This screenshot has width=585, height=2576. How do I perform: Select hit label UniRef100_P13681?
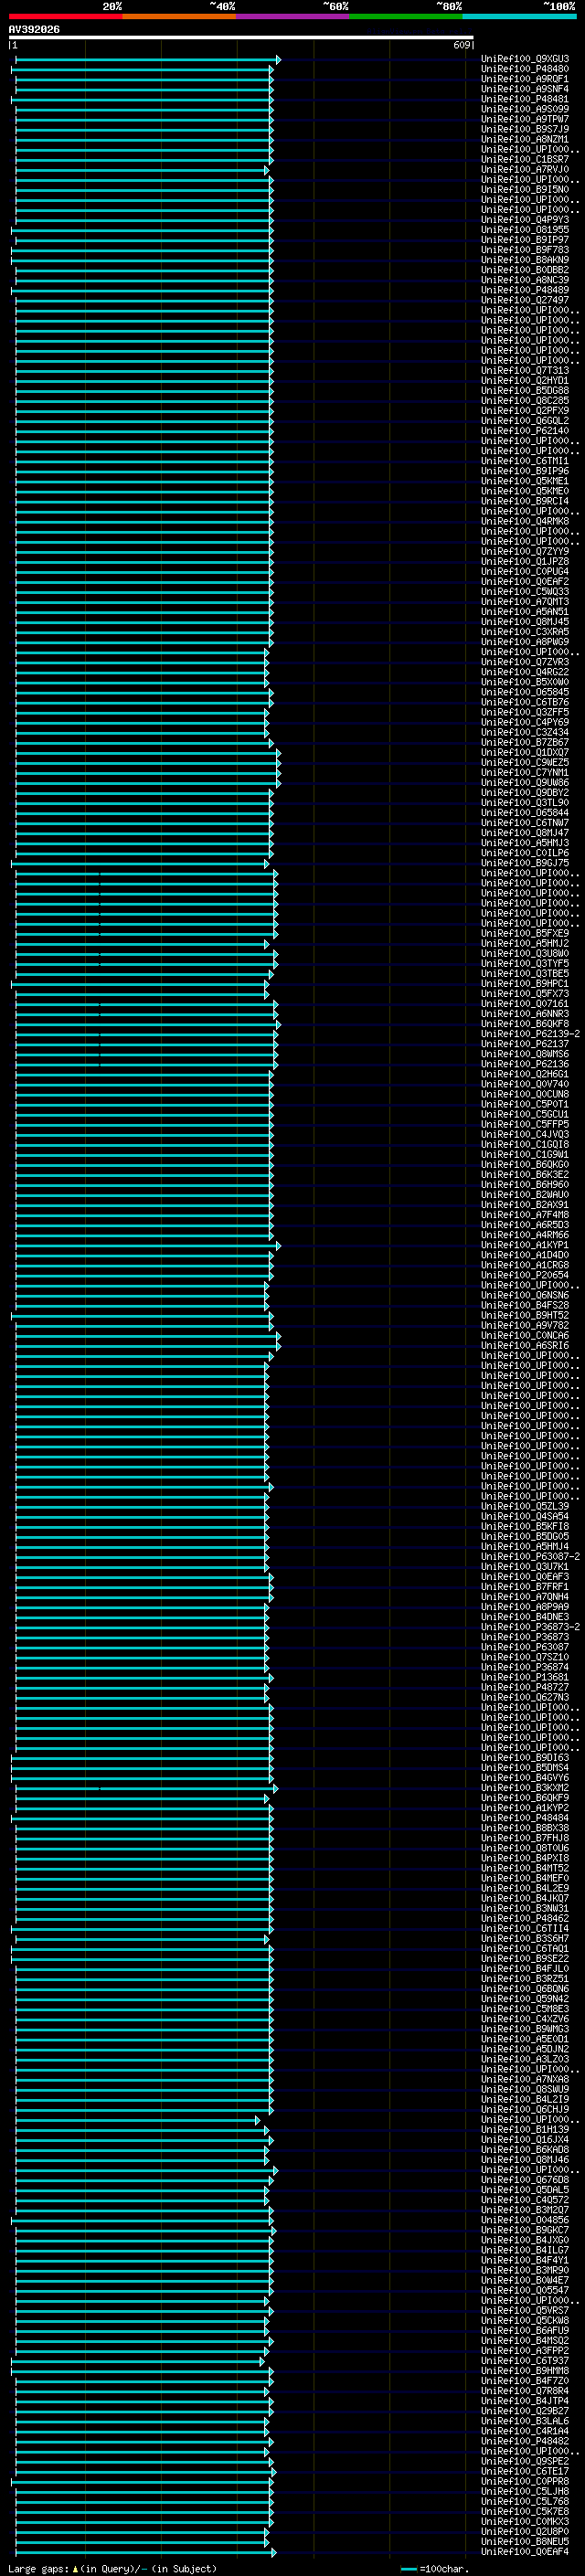525,1679
